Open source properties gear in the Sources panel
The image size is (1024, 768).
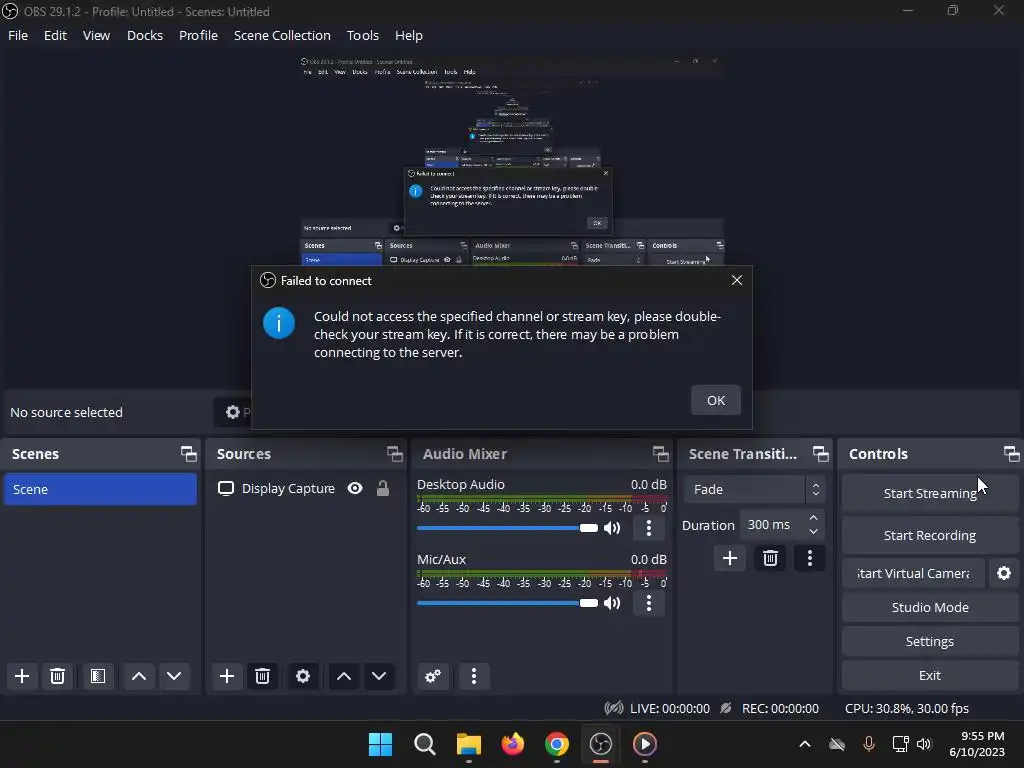point(303,676)
